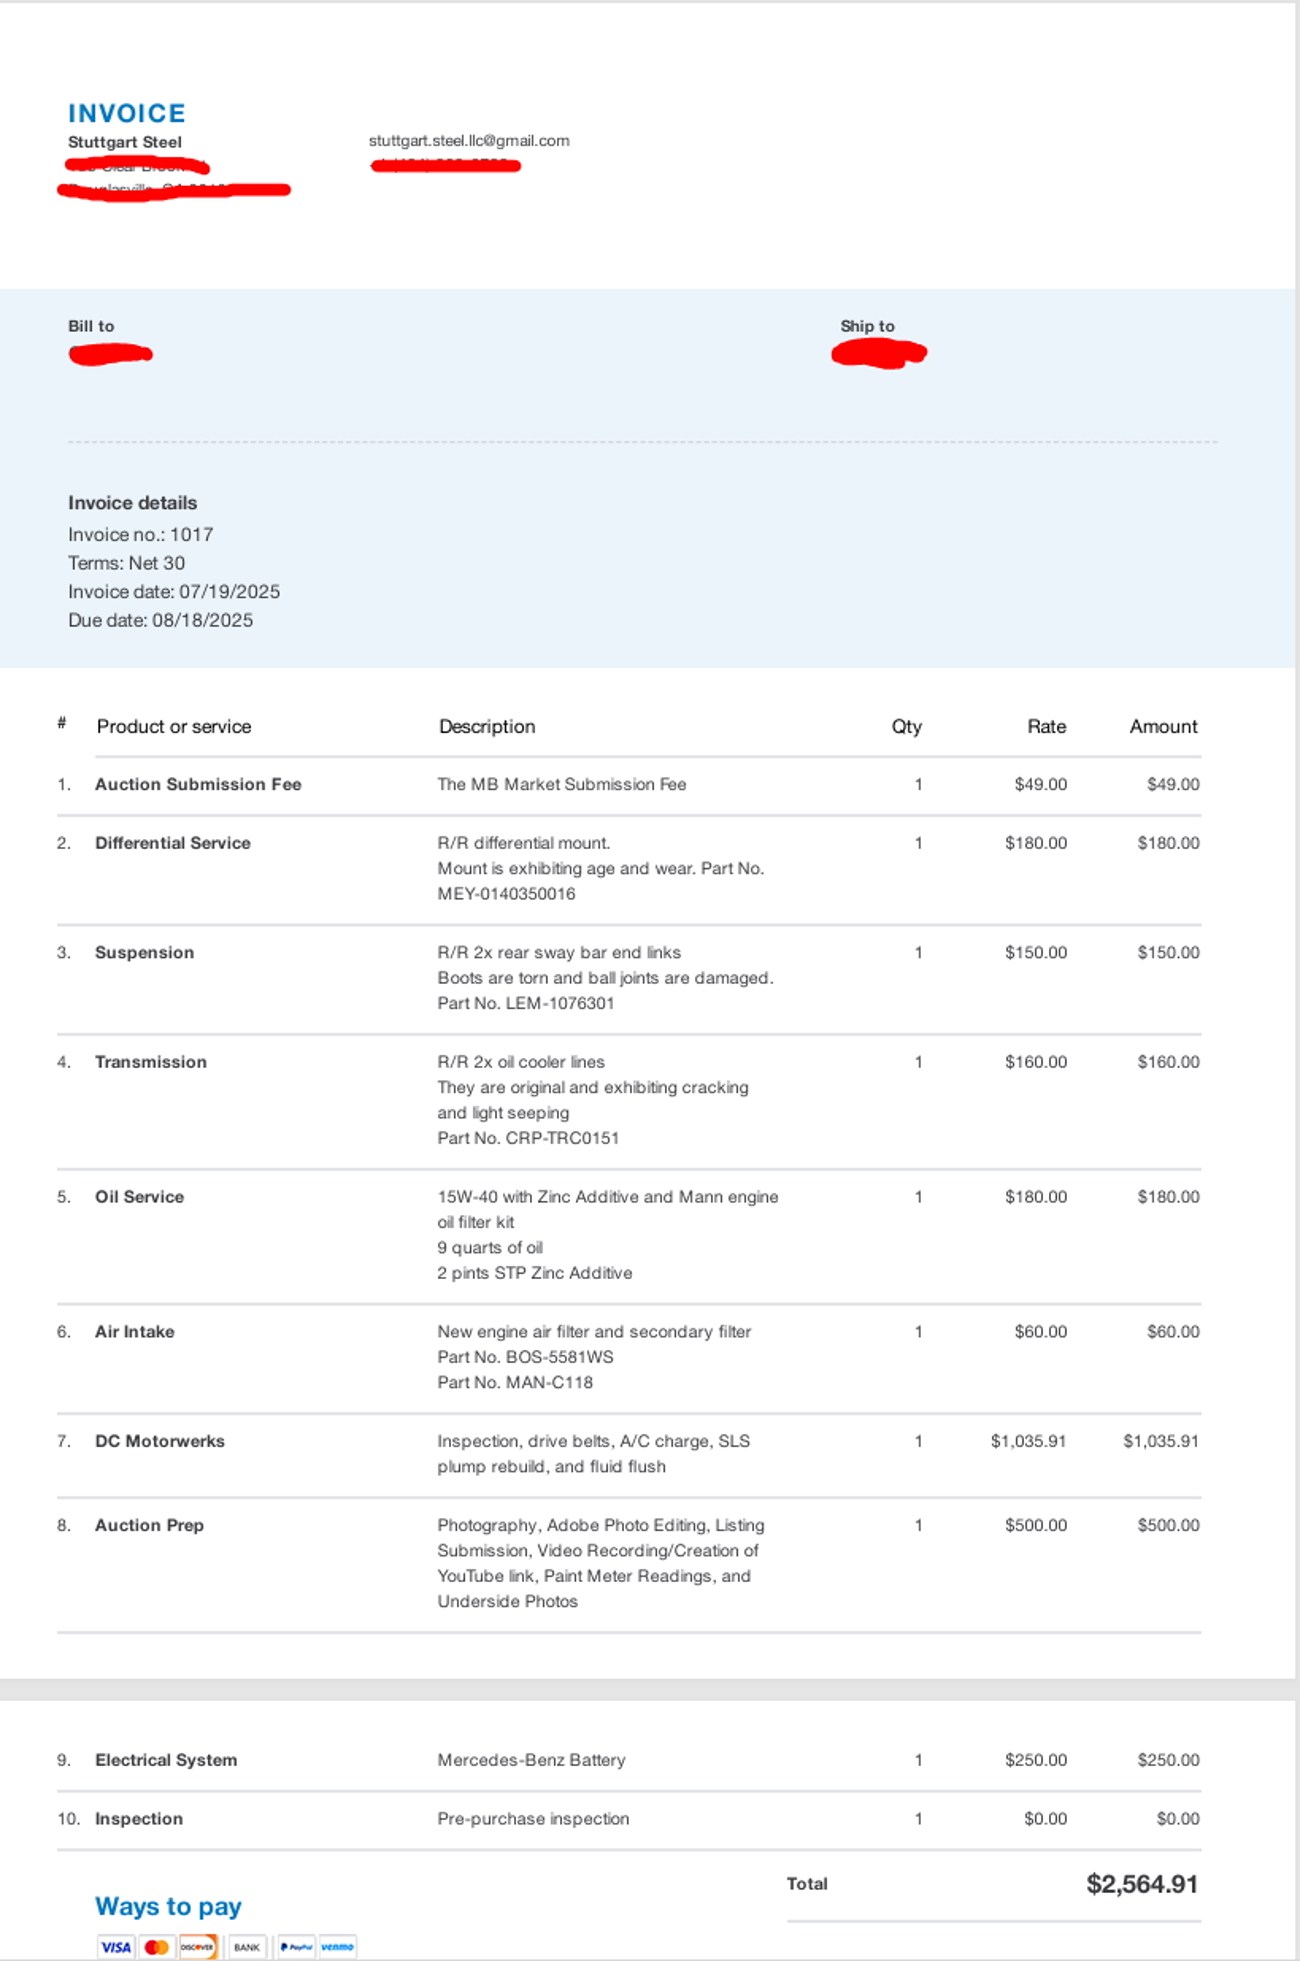This screenshot has width=1300, height=1961.
Task: Select the Discover card icon
Action: click(x=197, y=1946)
